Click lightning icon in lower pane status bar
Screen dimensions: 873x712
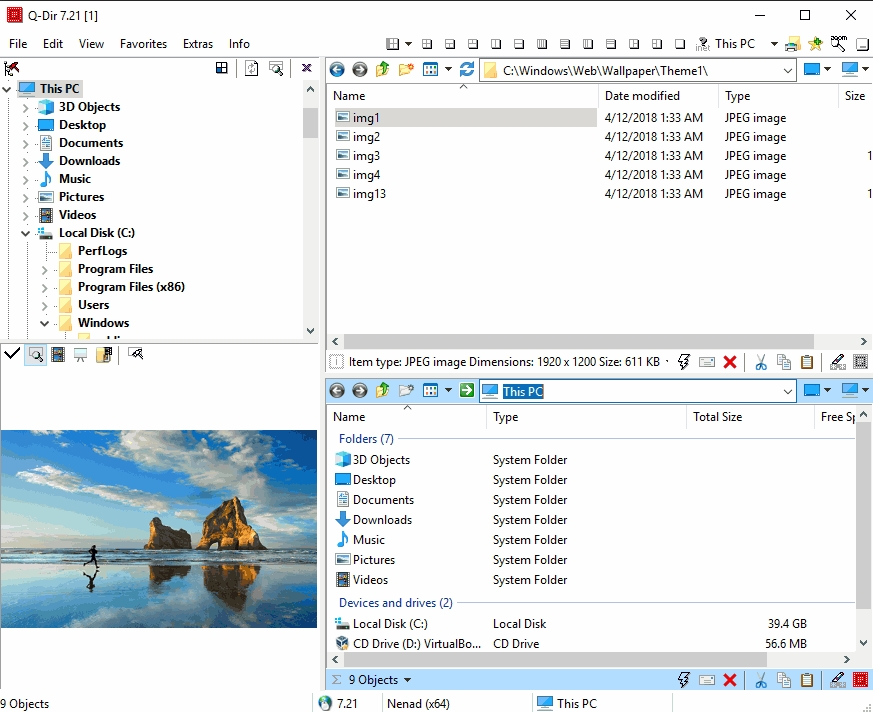pos(684,680)
